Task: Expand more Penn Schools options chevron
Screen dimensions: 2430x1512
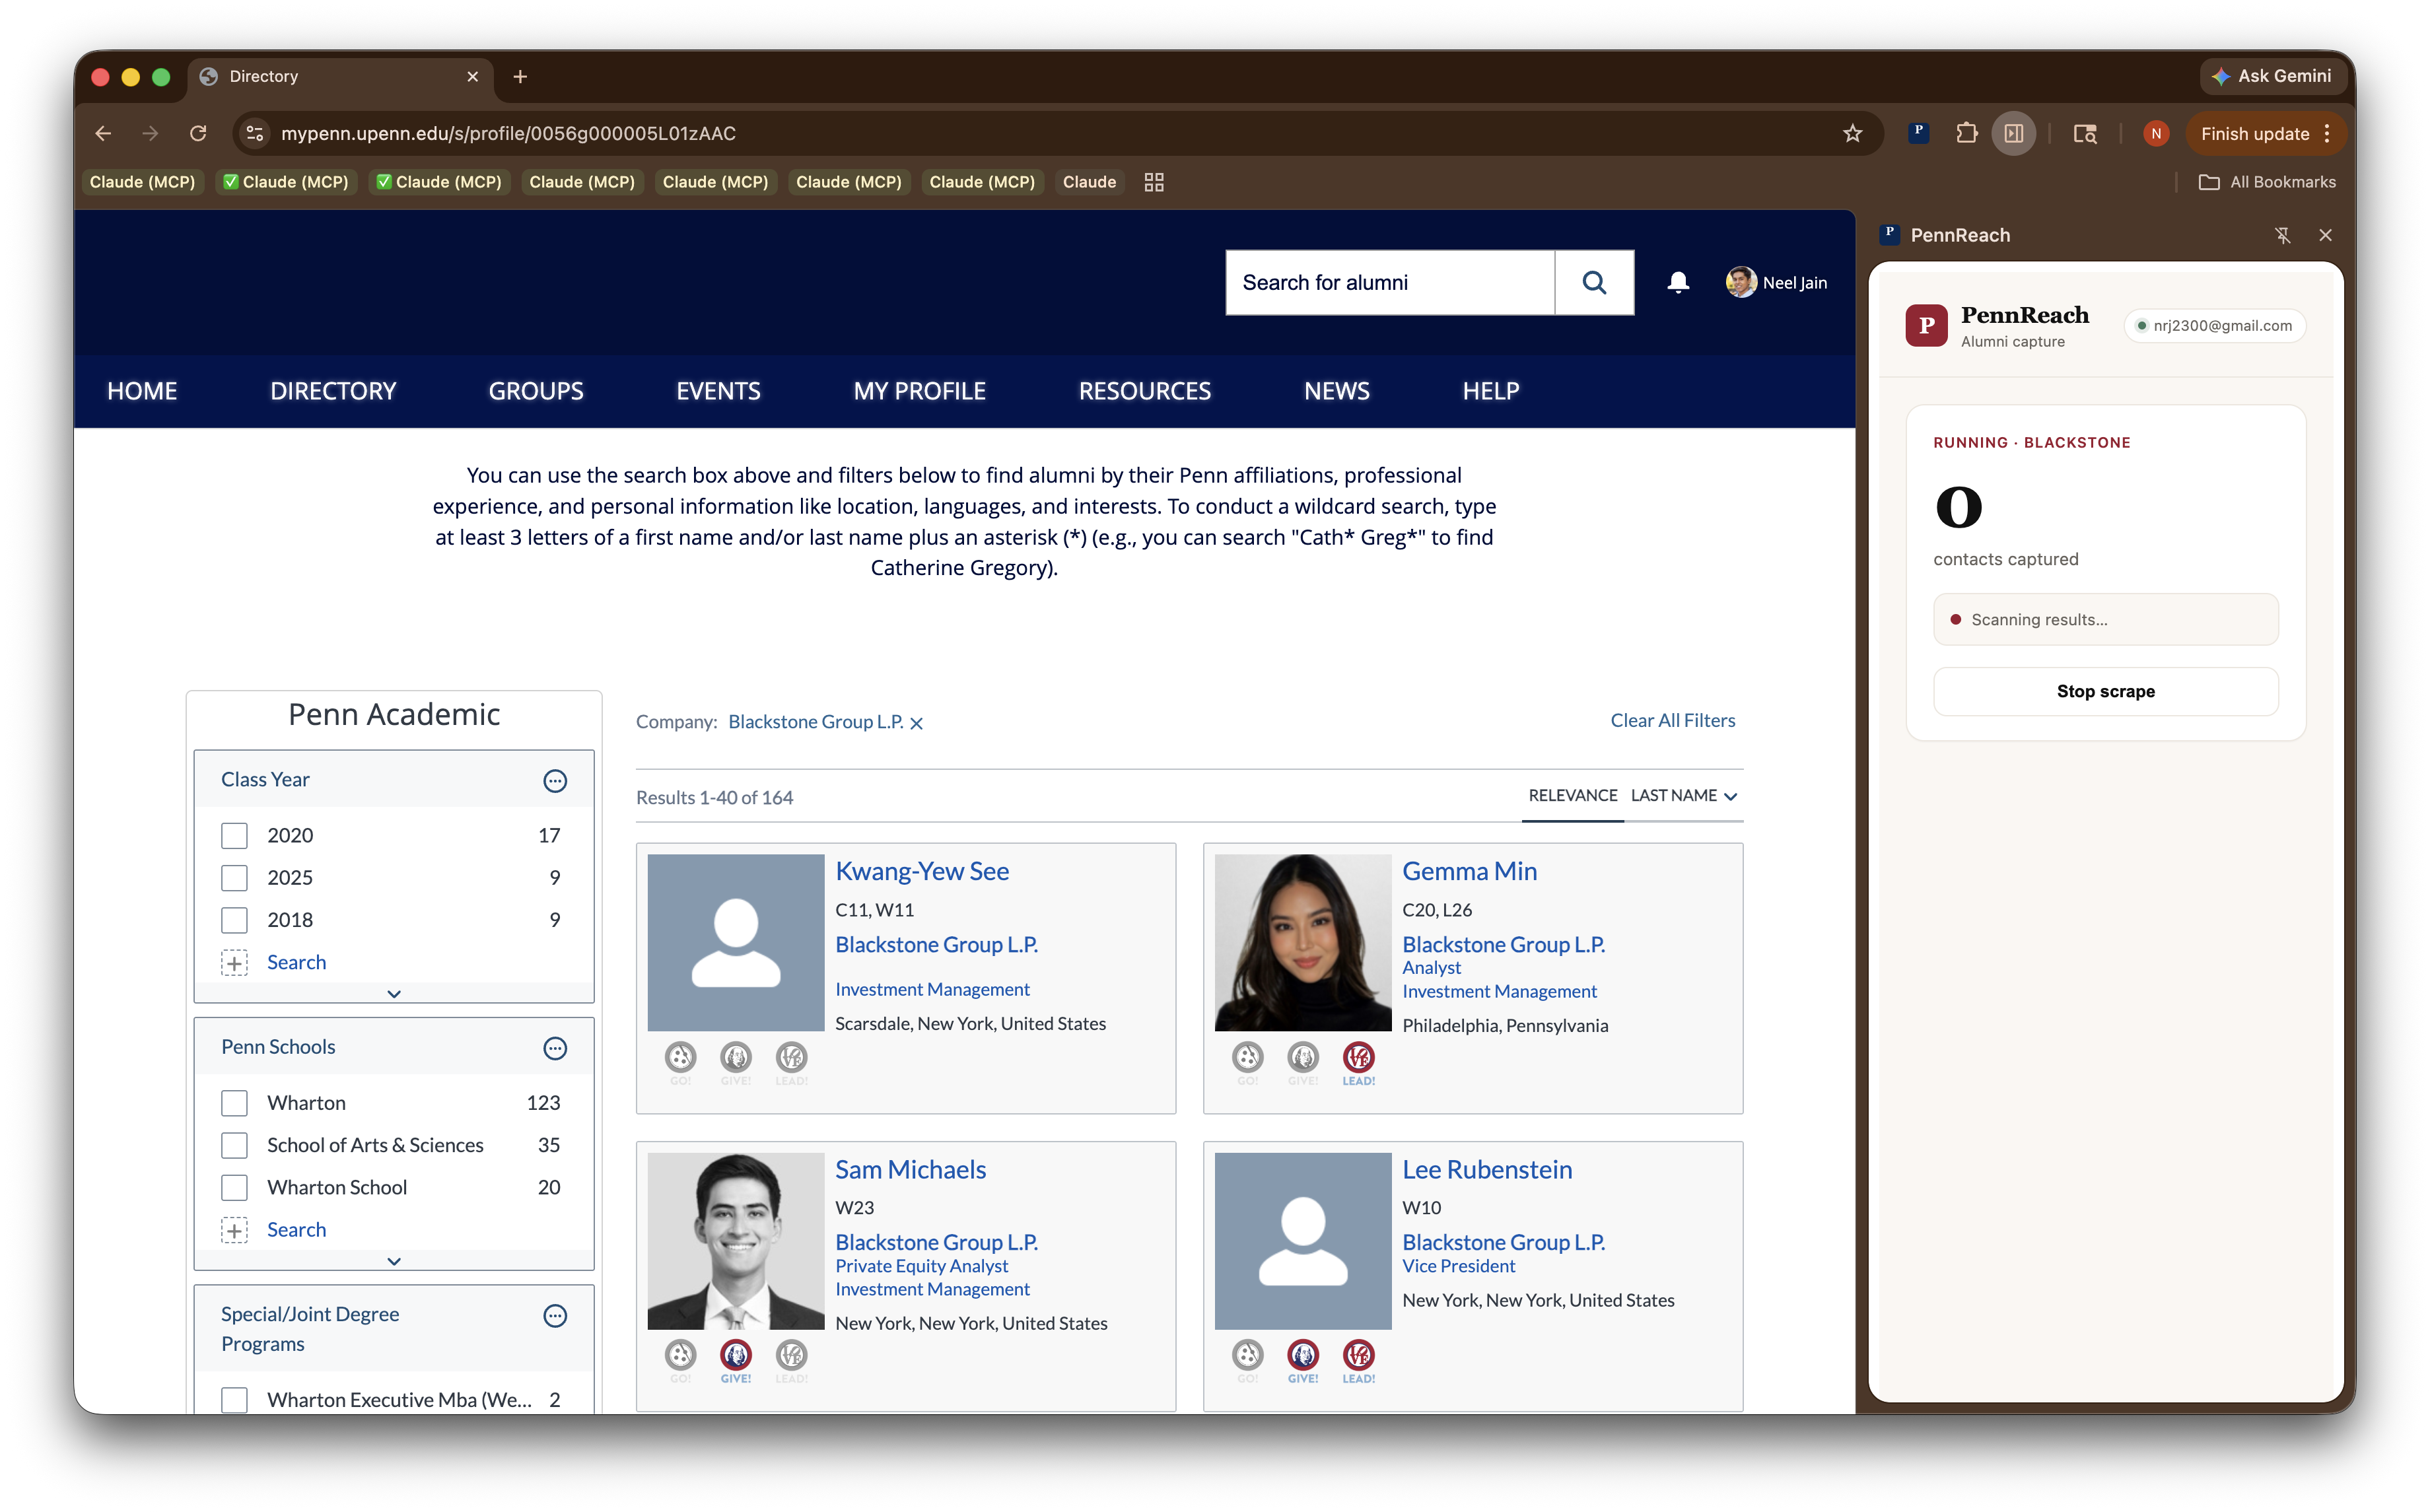Action: (x=394, y=1261)
